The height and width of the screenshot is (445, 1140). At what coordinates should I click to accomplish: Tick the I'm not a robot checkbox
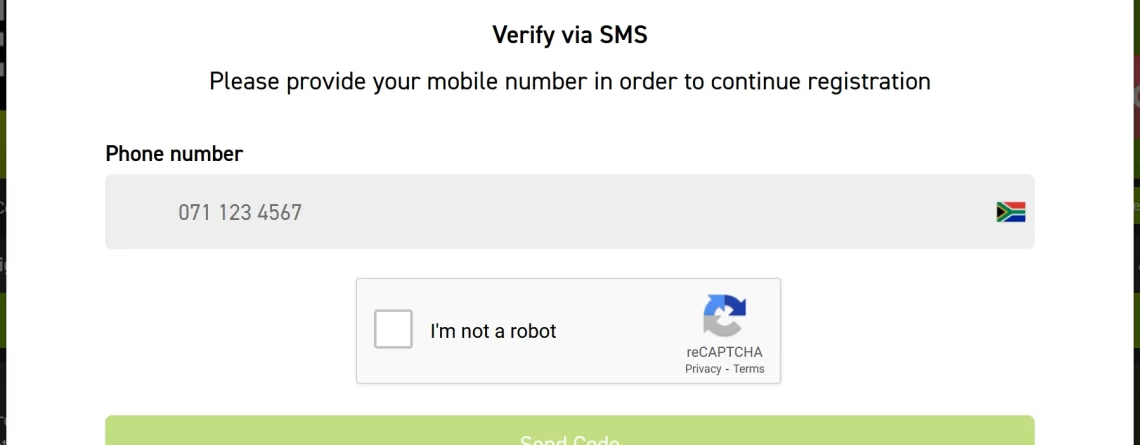393,329
